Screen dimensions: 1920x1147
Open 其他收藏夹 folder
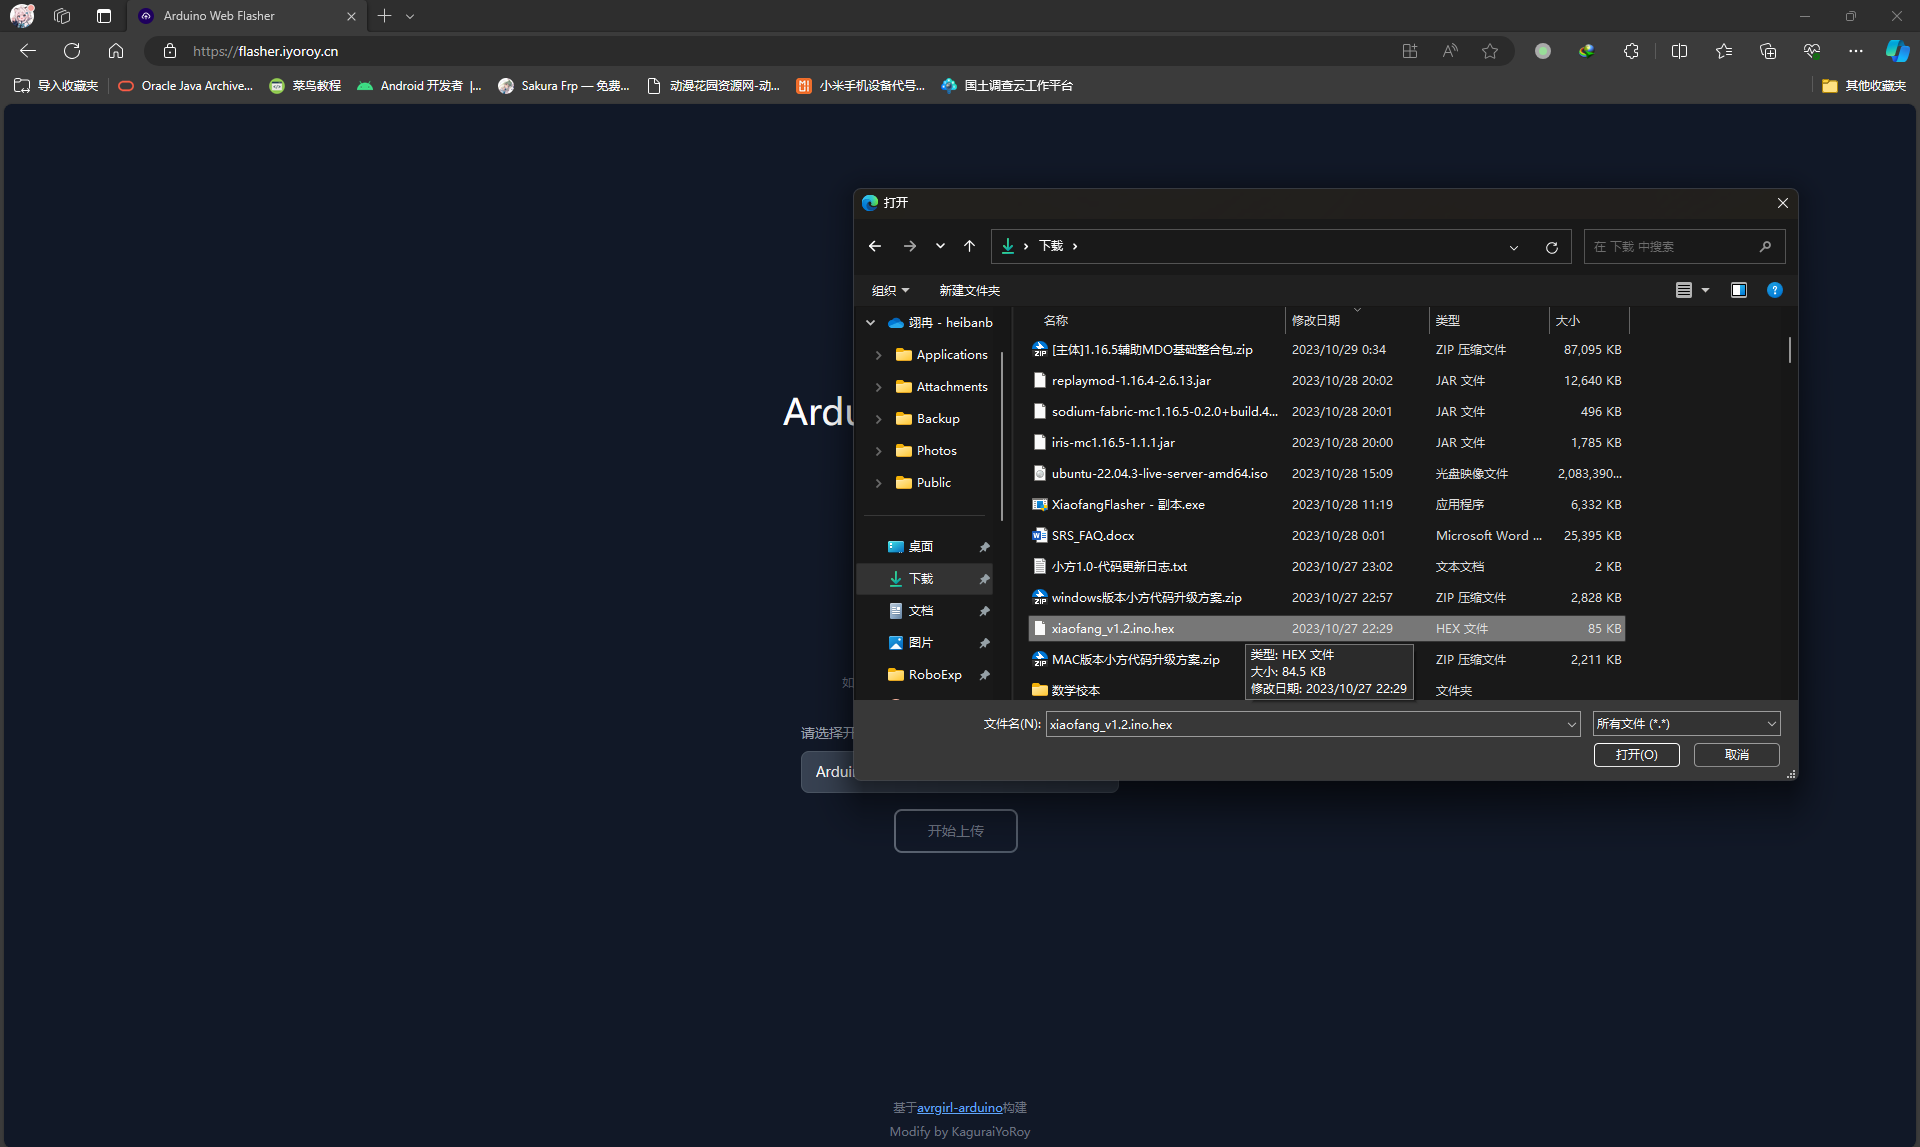[x=1864, y=86]
